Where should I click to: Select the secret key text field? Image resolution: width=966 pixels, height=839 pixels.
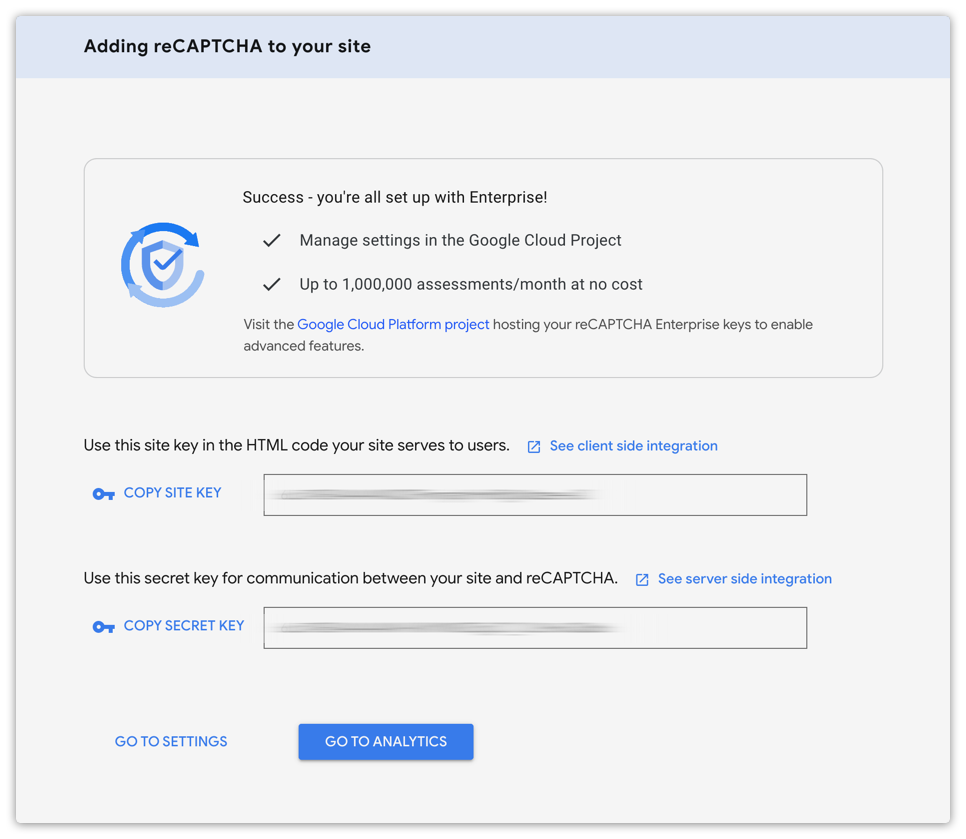[535, 628]
